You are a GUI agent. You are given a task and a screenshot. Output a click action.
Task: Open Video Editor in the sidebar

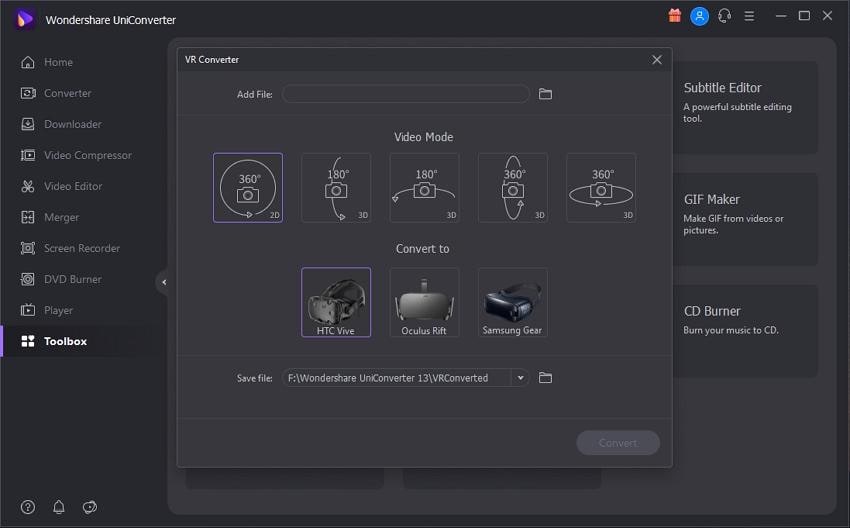(x=61, y=186)
